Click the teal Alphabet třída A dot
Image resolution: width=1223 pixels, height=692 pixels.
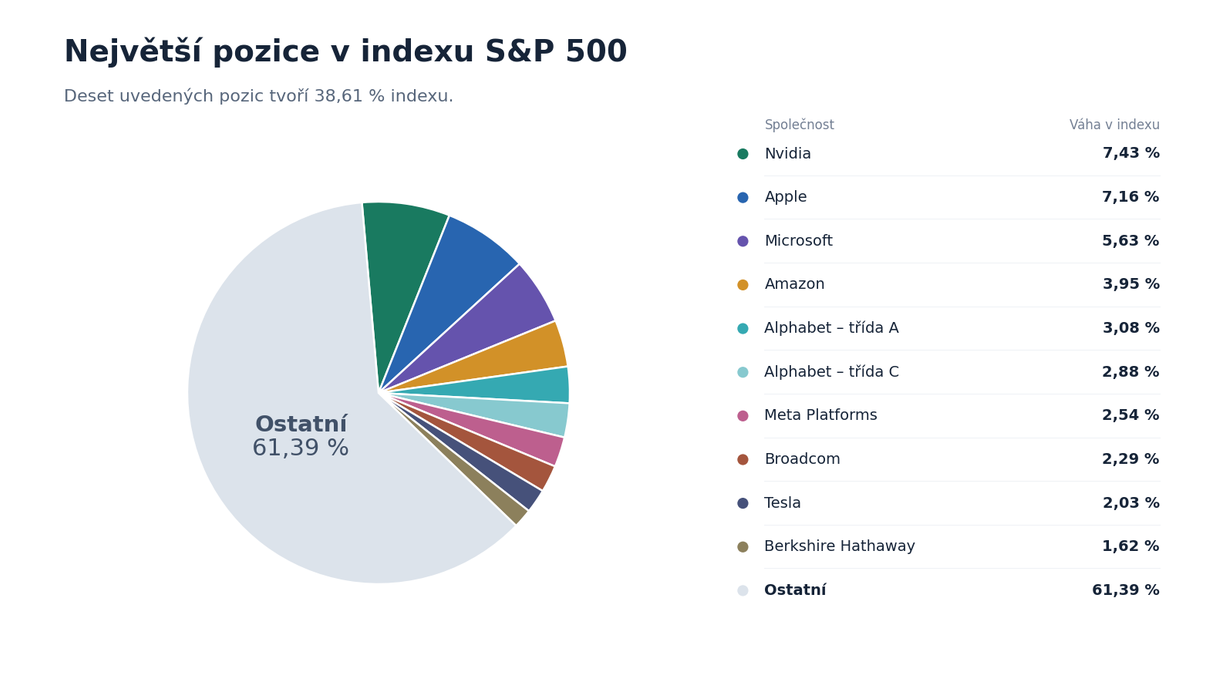[x=743, y=328]
